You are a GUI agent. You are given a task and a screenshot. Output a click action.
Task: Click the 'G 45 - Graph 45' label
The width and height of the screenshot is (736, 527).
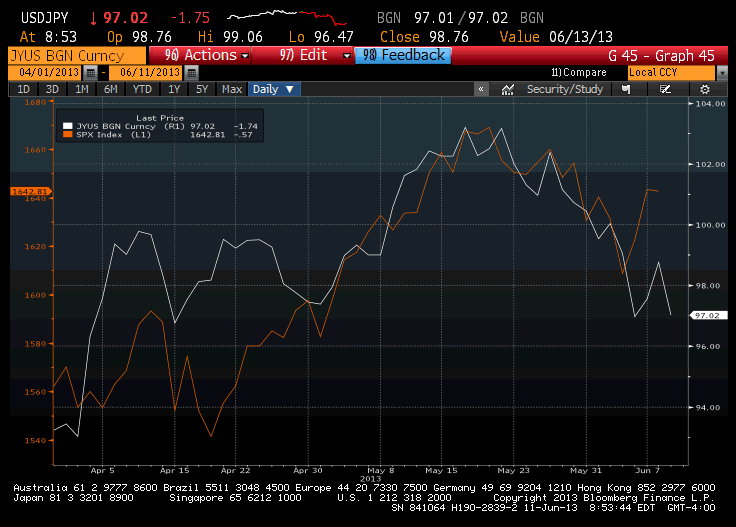point(661,56)
